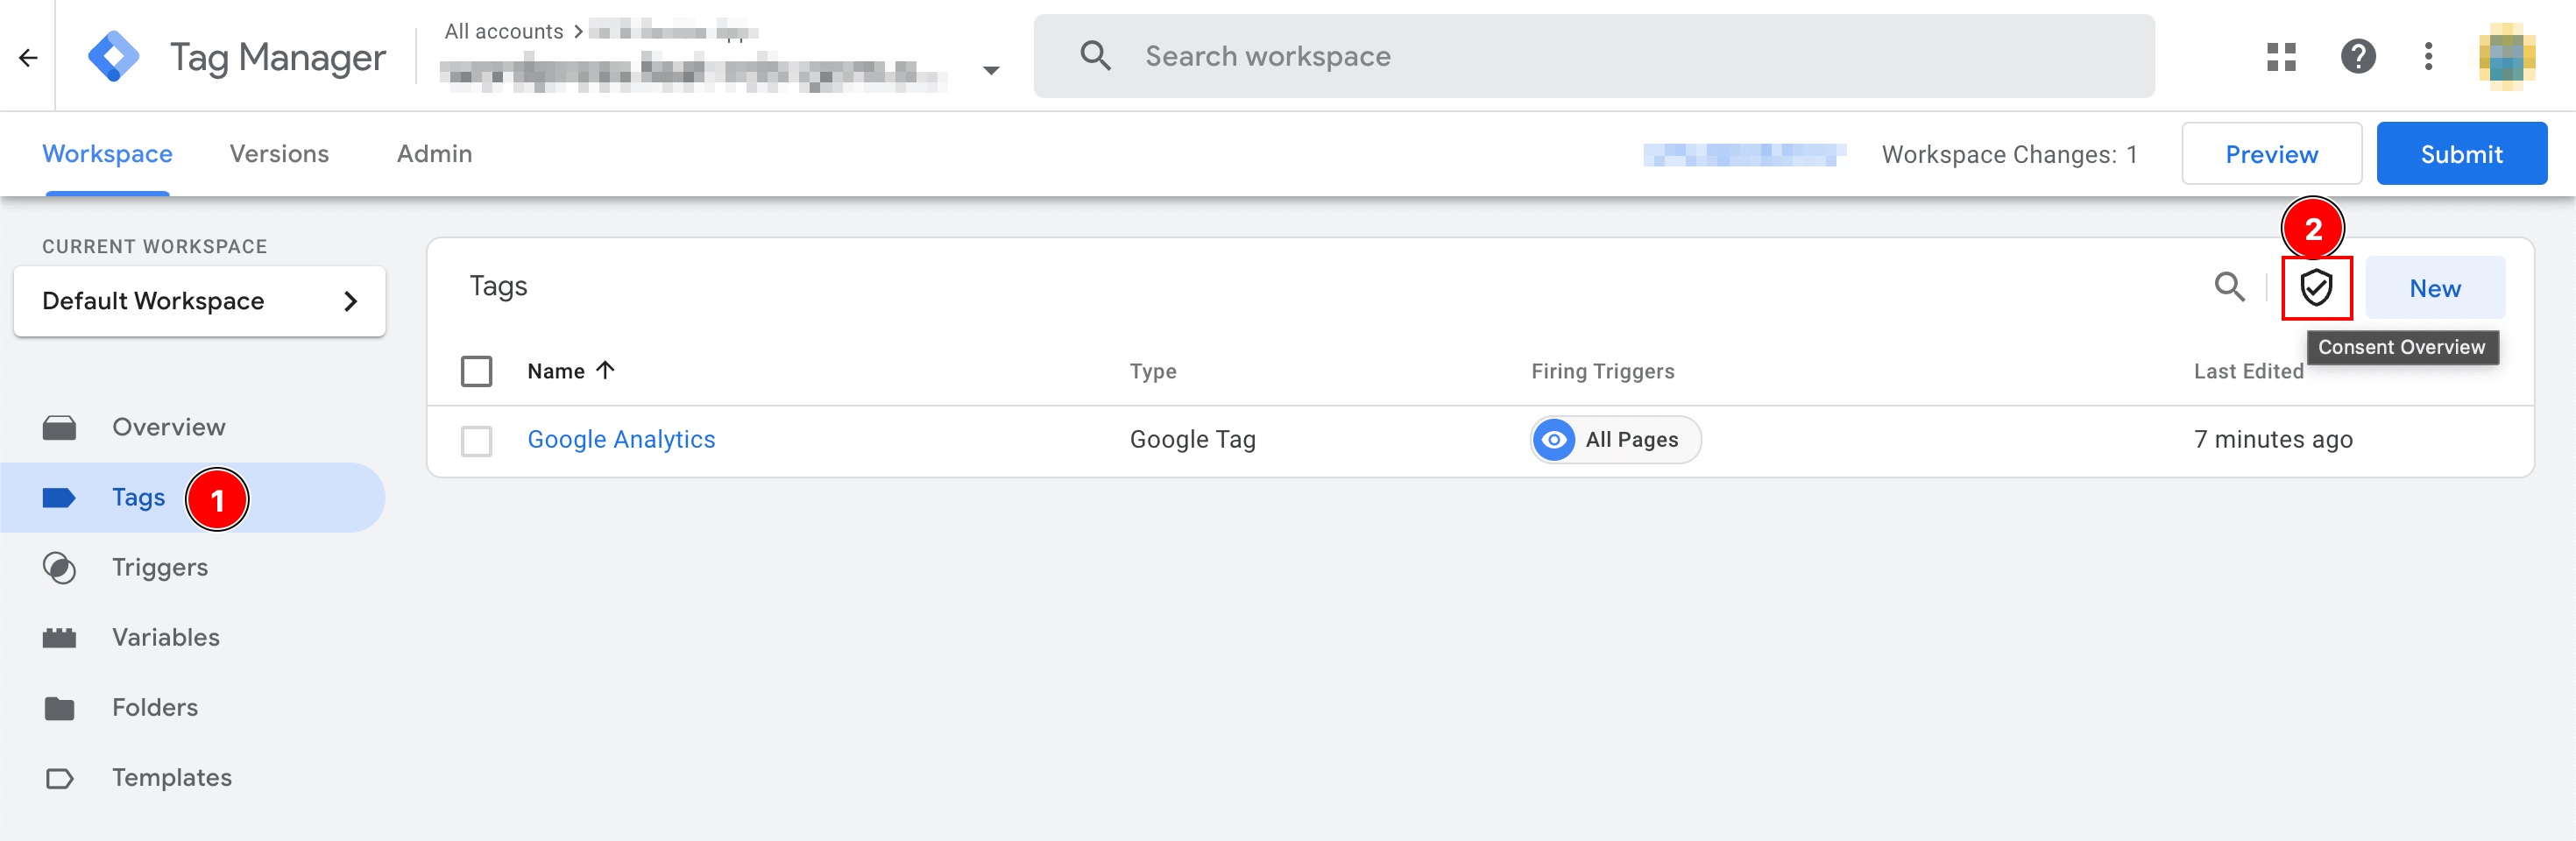Open the Google apps grid icon
Viewport: 2576px width, 841px height.
[x=2281, y=56]
